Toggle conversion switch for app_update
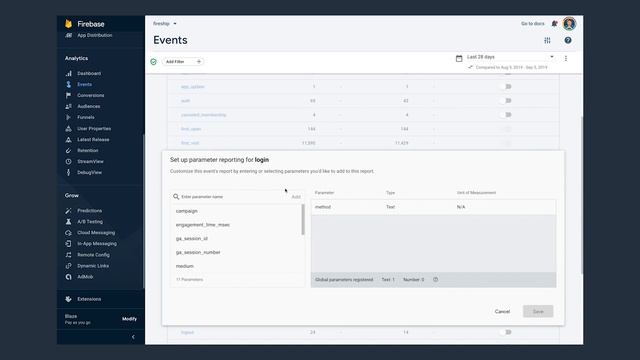 pyautogui.click(x=506, y=87)
